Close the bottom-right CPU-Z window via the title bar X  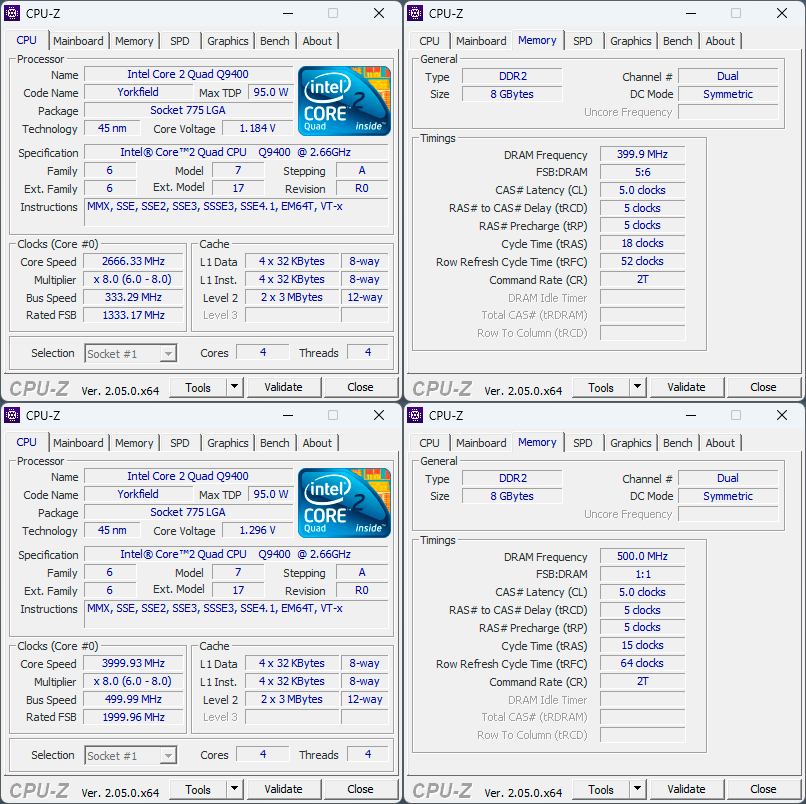tap(782, 416)
